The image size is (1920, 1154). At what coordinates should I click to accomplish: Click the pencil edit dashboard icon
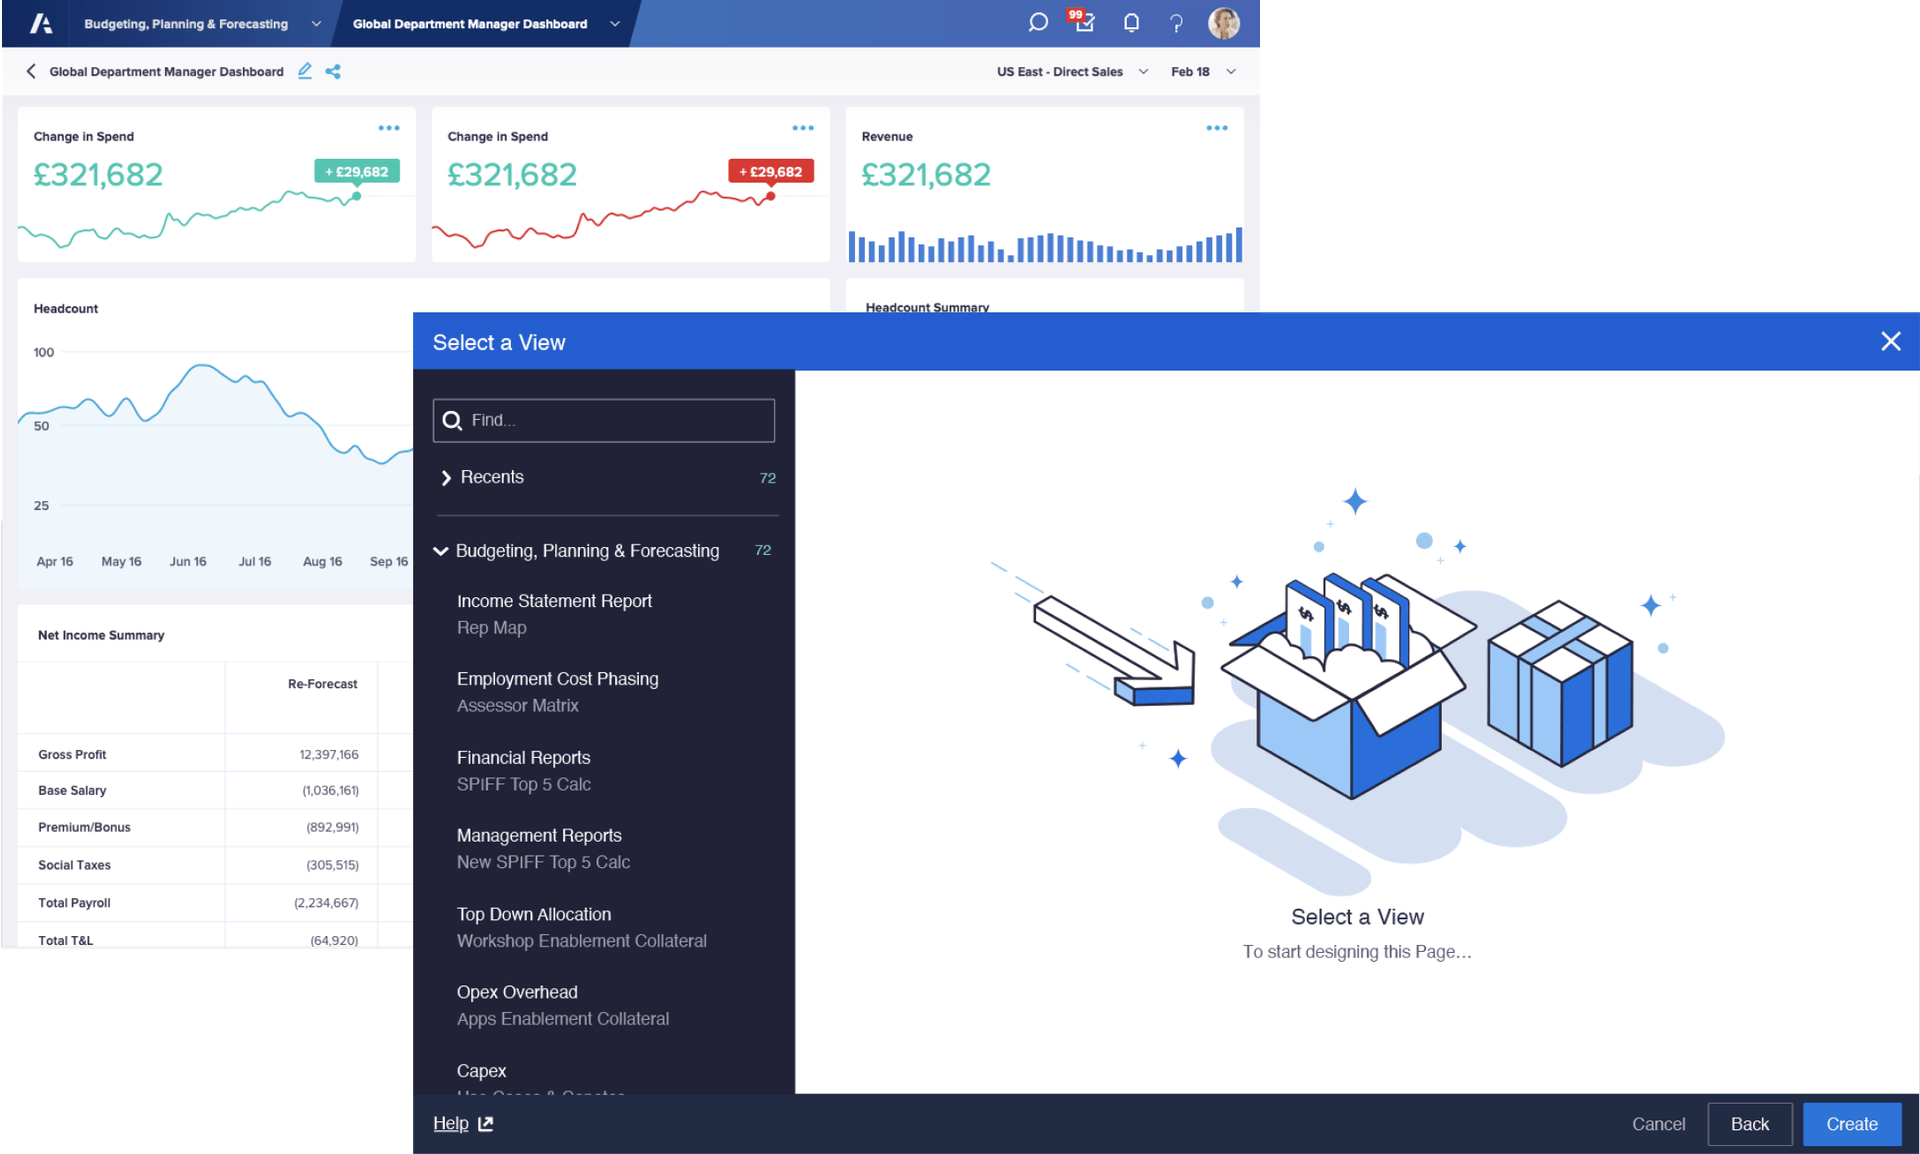click(x=305, y=71)
